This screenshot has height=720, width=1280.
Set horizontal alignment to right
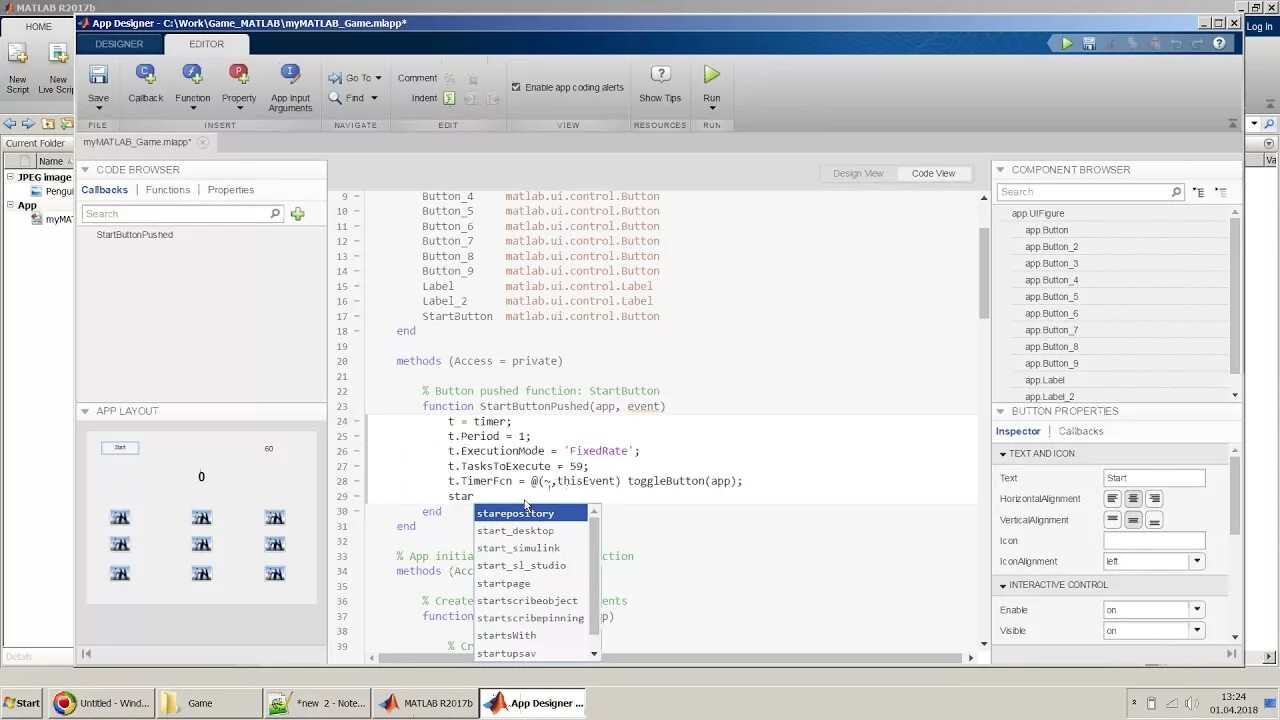pyautogui.click(x=1154, y=498)
